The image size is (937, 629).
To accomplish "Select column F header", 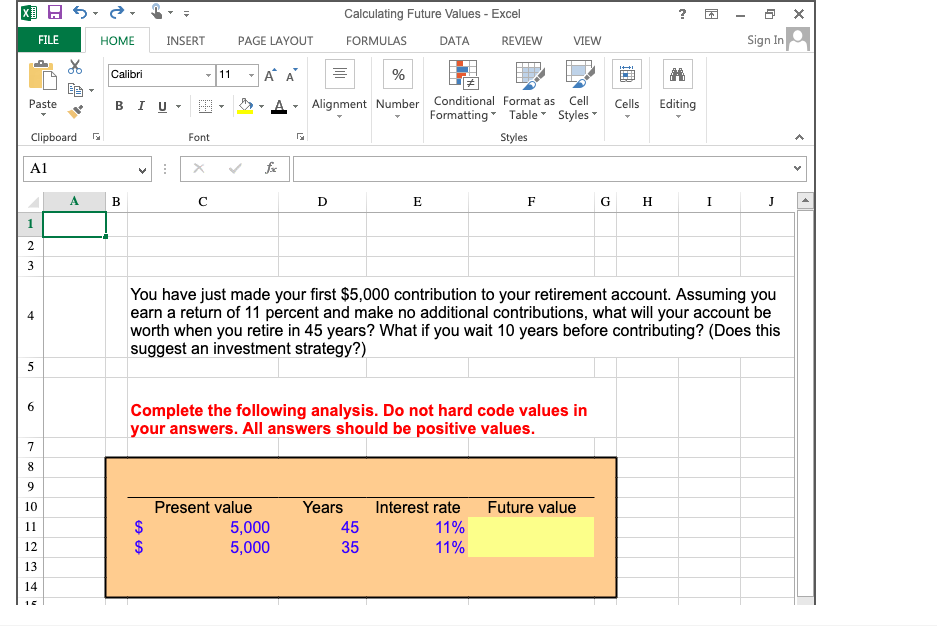I will pyautogui.click(x=531, y=202).
